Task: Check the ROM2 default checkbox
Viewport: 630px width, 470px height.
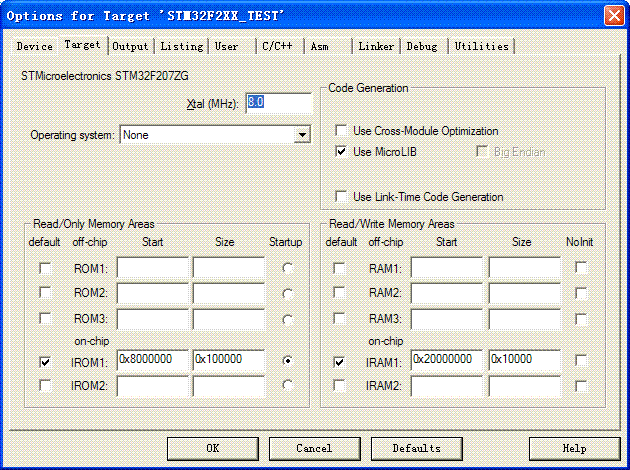Action: tap(45, 292)
